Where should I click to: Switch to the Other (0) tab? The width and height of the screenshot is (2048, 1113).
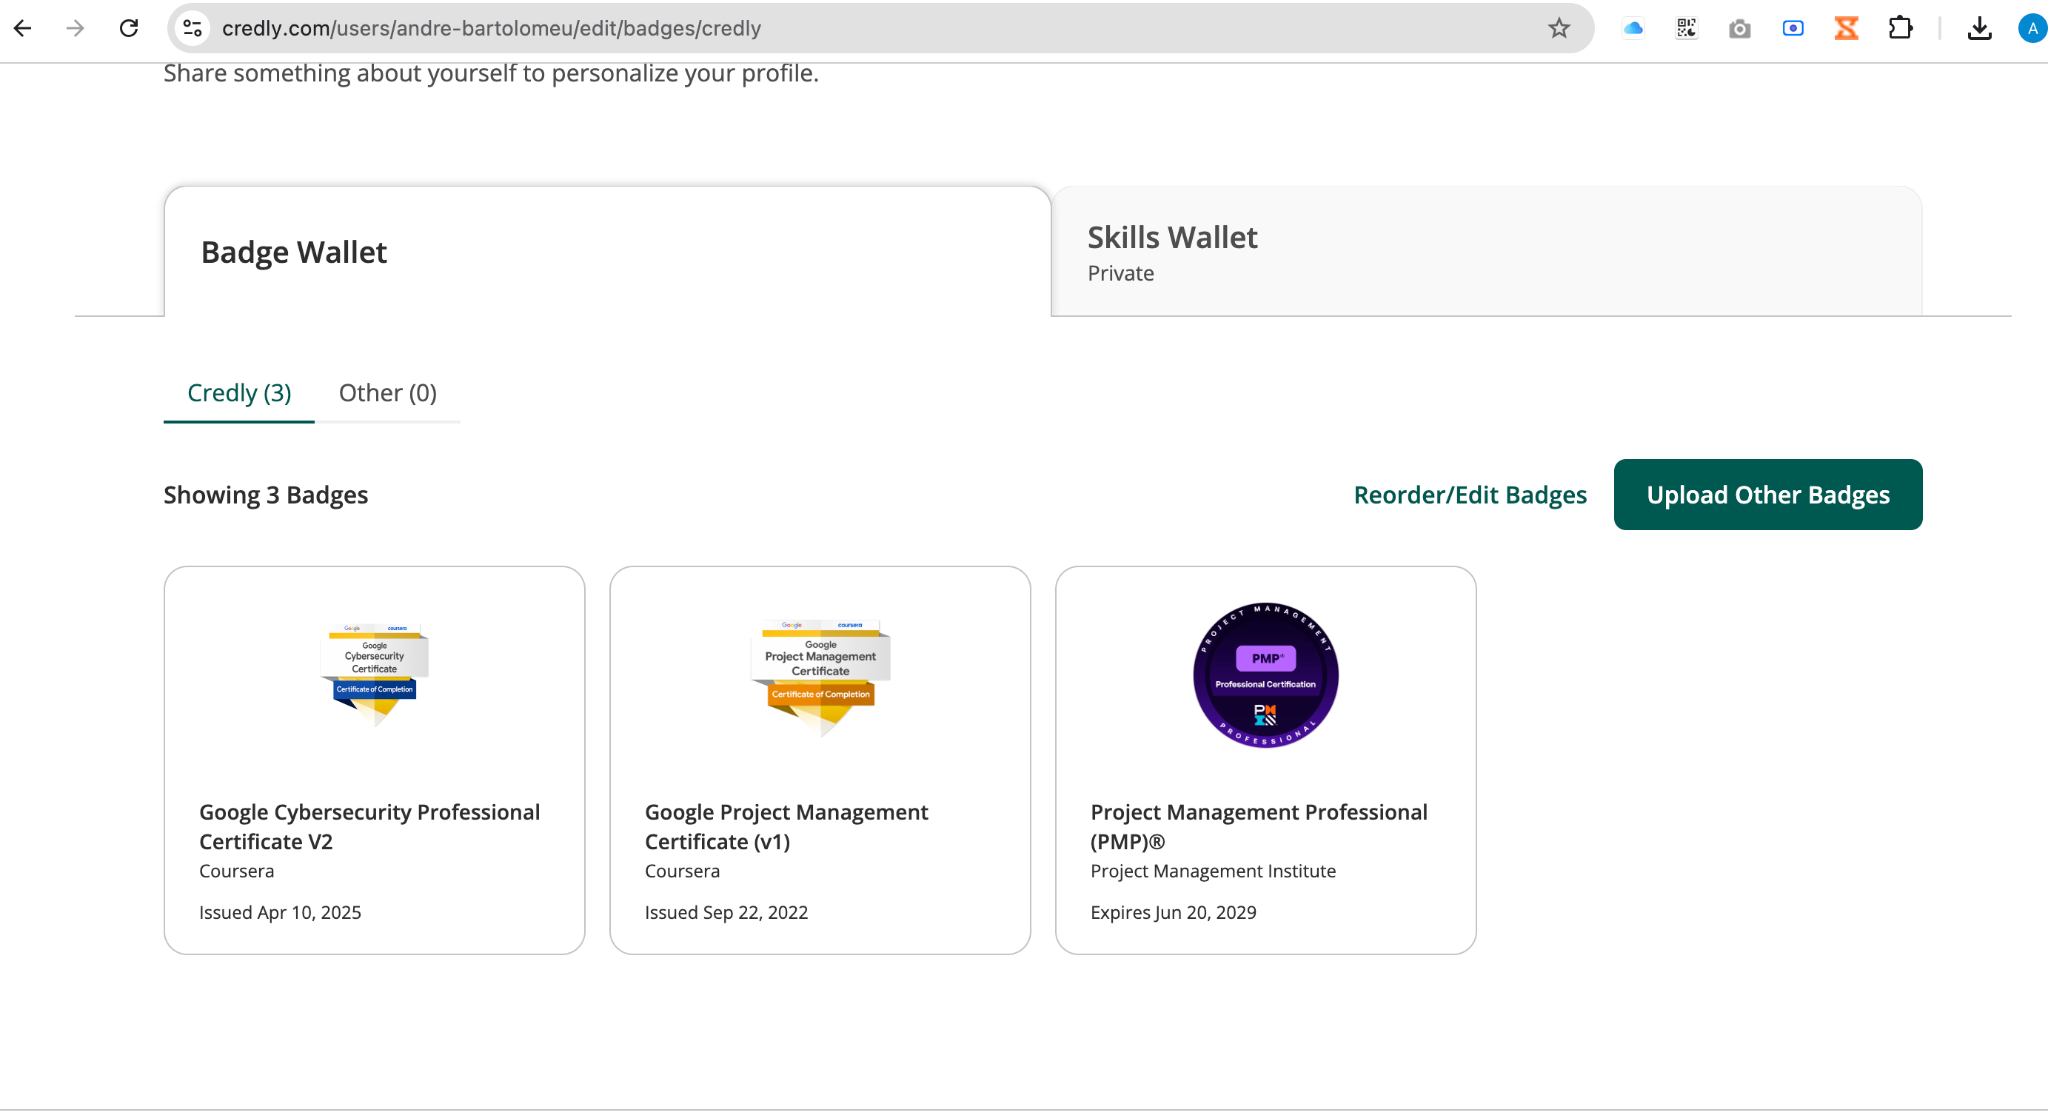pos(388,393)
